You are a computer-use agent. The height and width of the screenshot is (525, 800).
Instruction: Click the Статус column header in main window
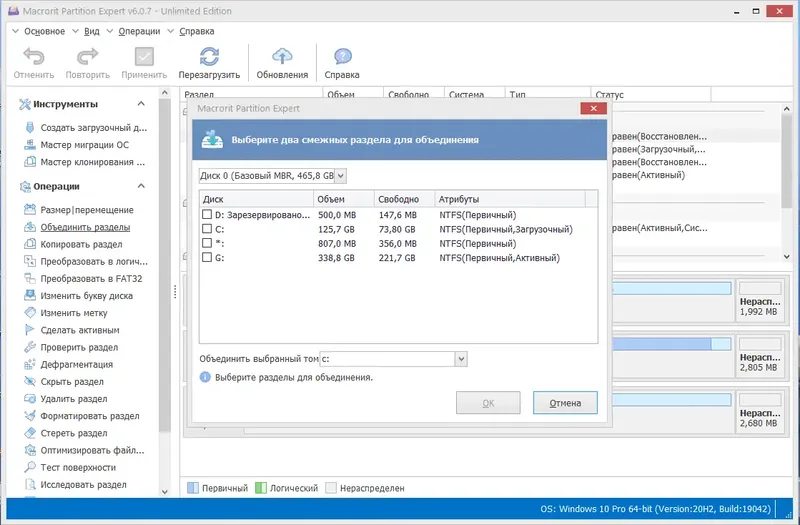(651, 94)
